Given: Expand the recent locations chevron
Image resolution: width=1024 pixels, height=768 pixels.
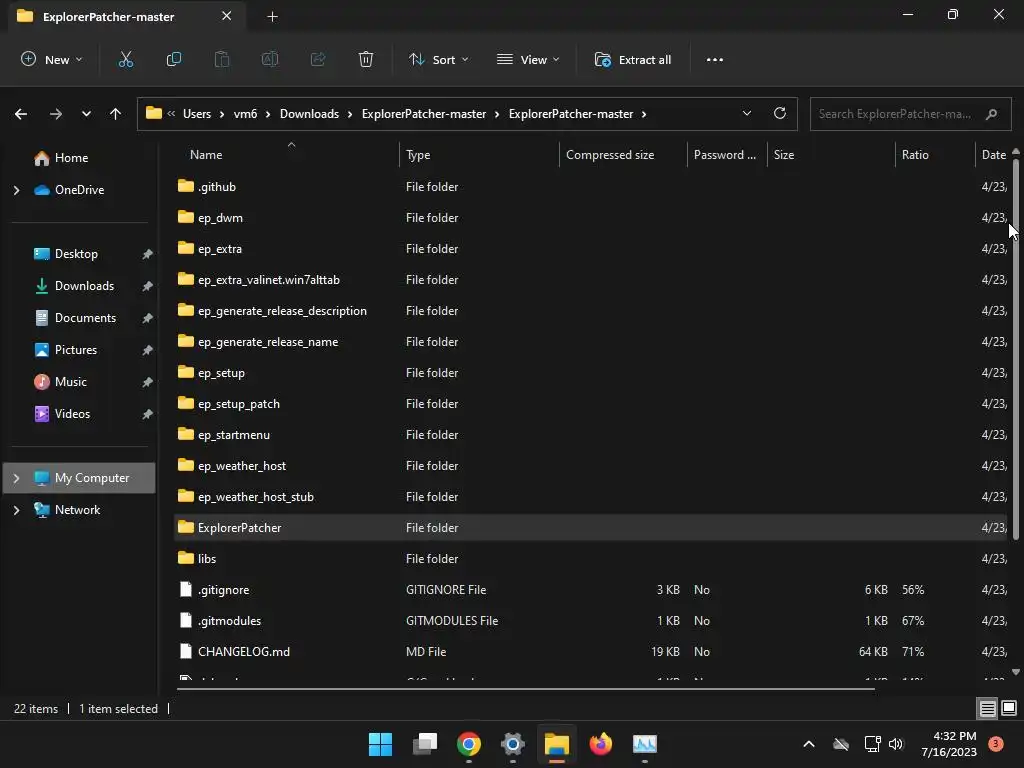Looking at the screenshot, I should tap(86, 114).
